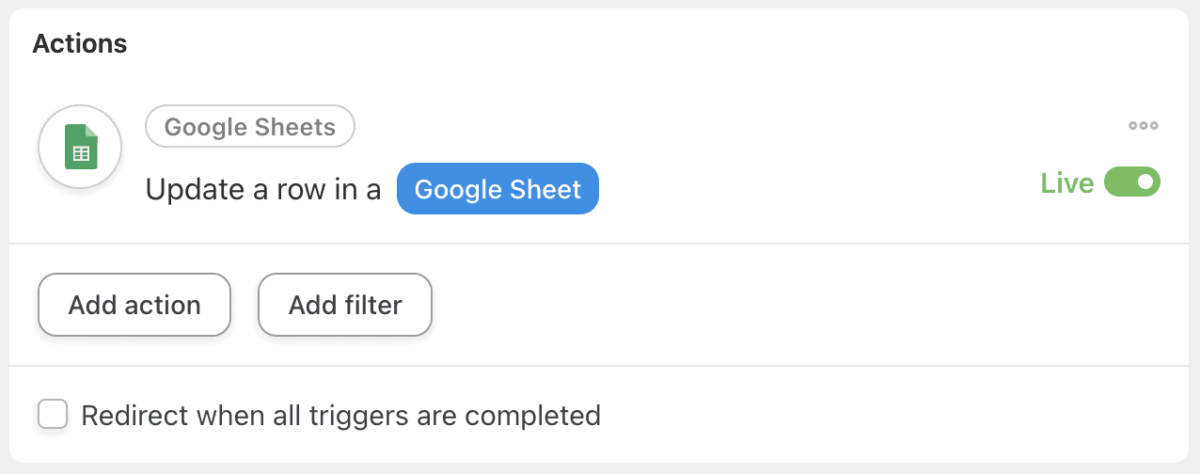Click the Google Sheets outlined tag
The width and height of the screenshot is (1200, 474).
[x=250, y=127]
